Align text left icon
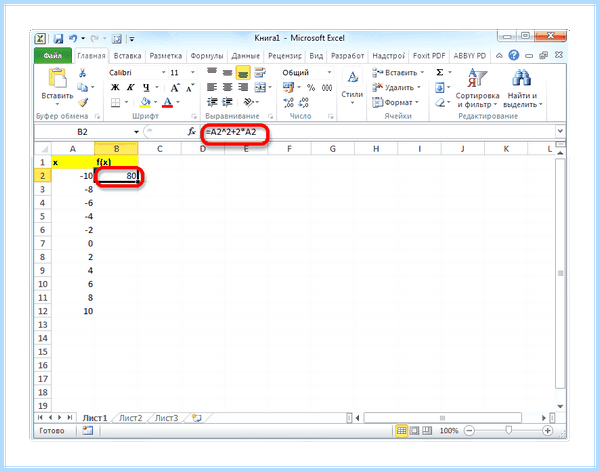Viewport: 600px width, 472px height. (x=212, y=87)
